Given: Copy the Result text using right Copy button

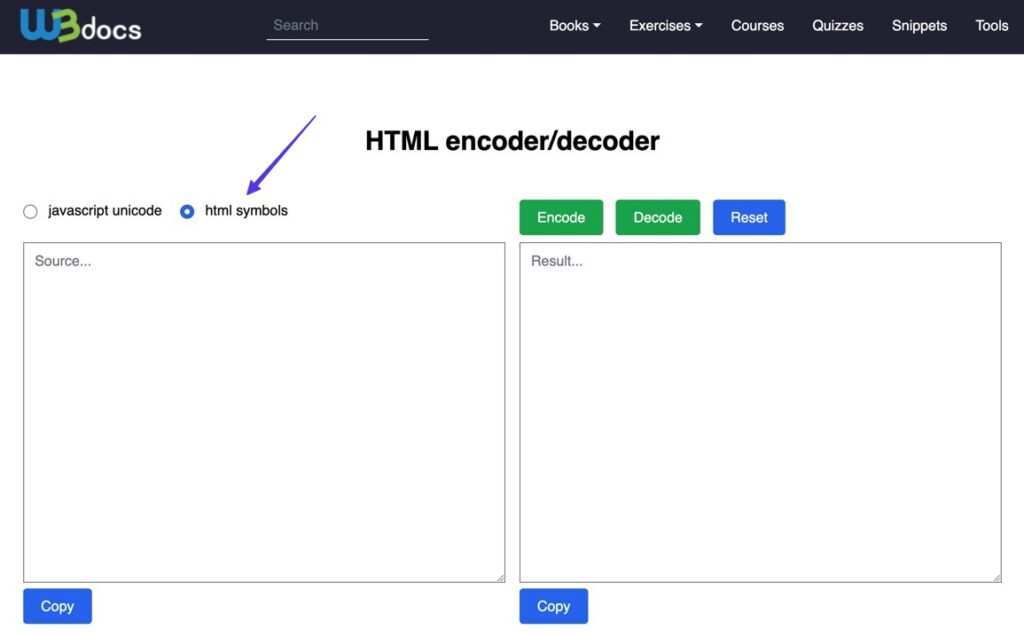Looking at the screenshot, I should [x=553, y=606].
